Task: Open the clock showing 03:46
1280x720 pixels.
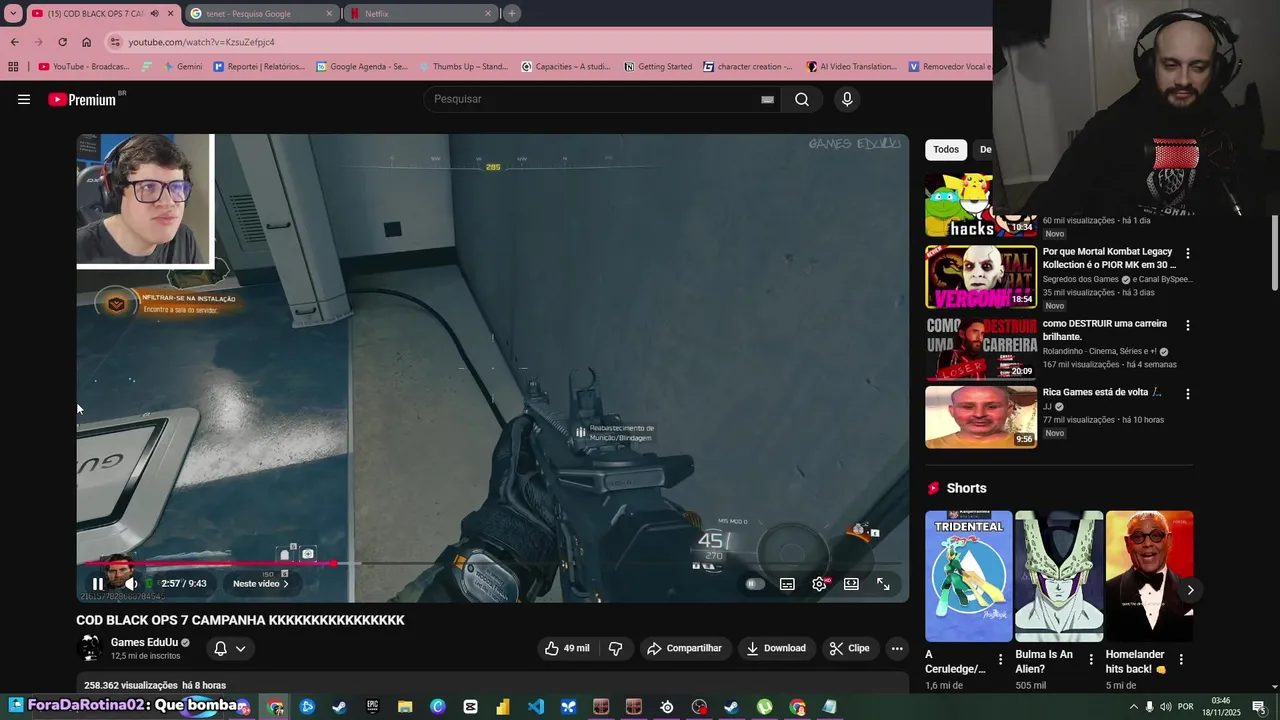Action: (x=1221, y=707)
